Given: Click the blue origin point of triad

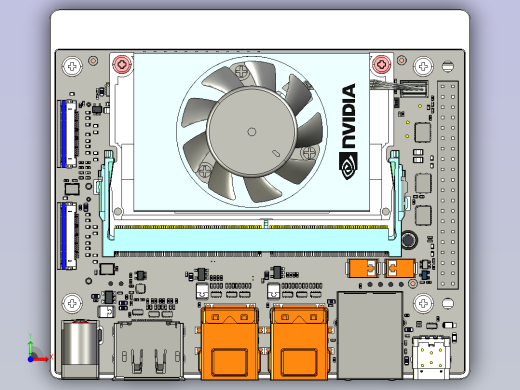Looking at the screenshot, I should (x=30, y=359).
